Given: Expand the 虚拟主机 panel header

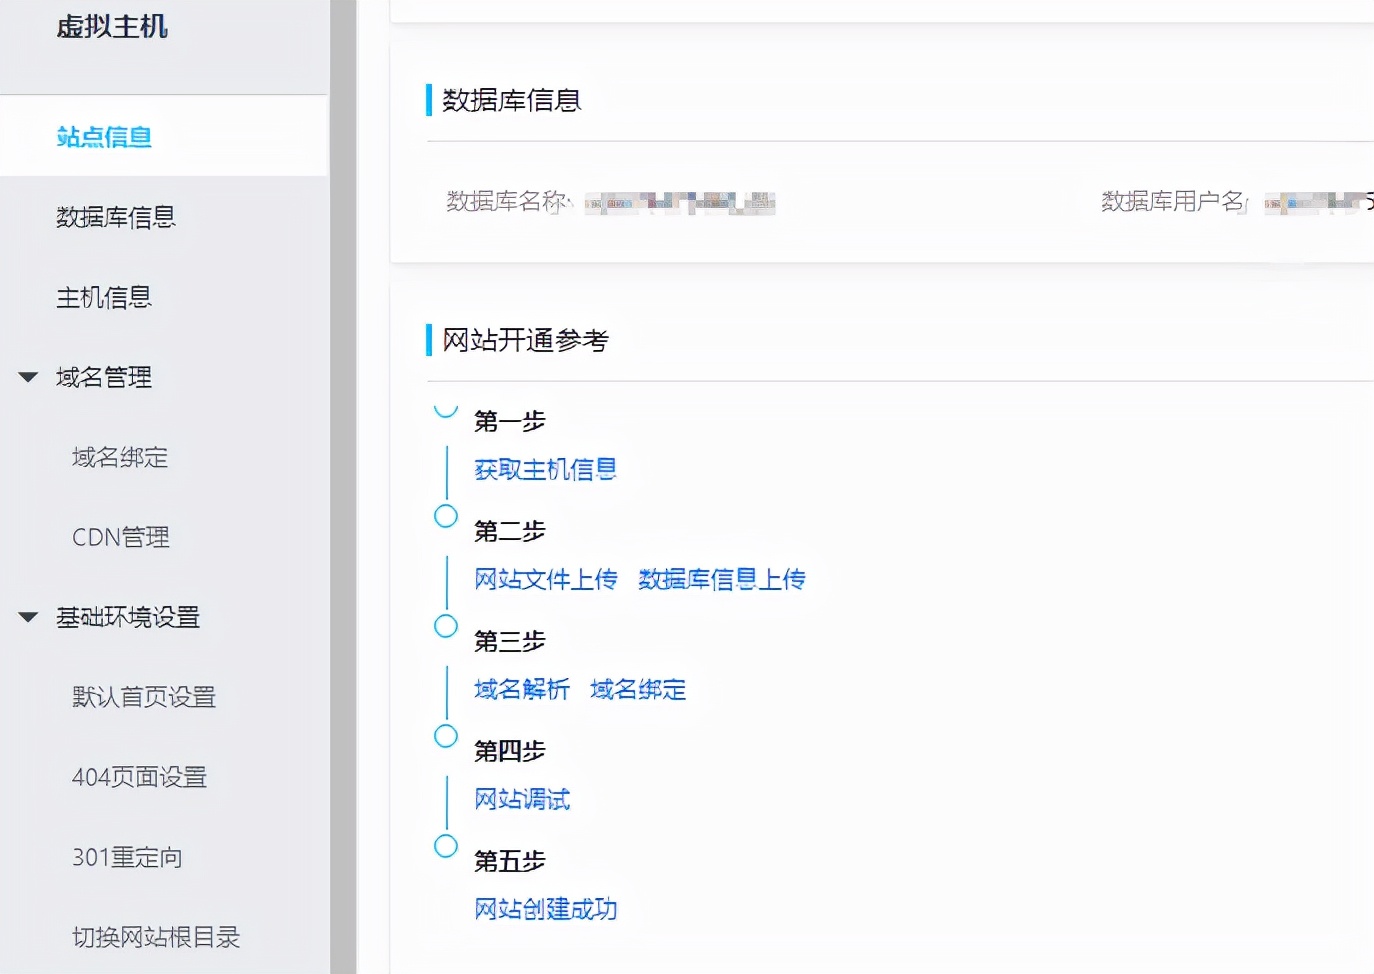Looking at the screenshot, I should point(111,28).
